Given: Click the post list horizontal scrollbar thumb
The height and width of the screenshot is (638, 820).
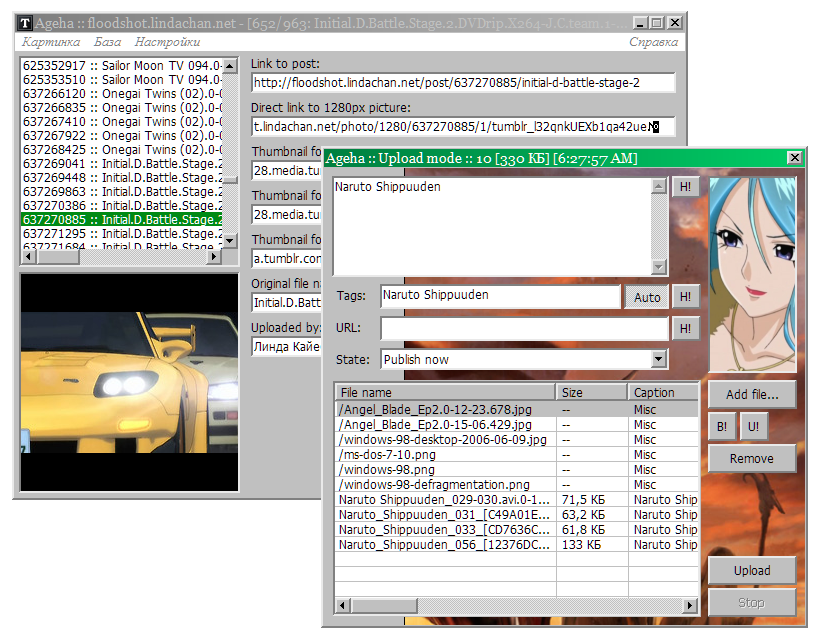Looking at the screenshot, I should pyautogui.click(x=58, y=257).
